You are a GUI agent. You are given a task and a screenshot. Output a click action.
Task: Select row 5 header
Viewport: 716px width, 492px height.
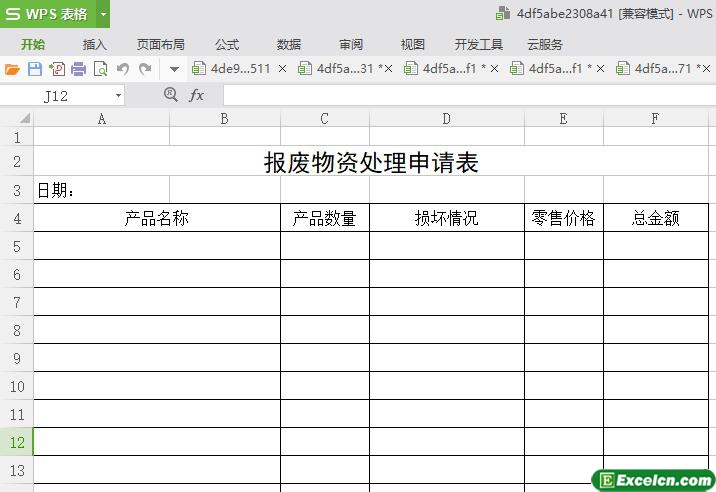(x=17, y=246)
